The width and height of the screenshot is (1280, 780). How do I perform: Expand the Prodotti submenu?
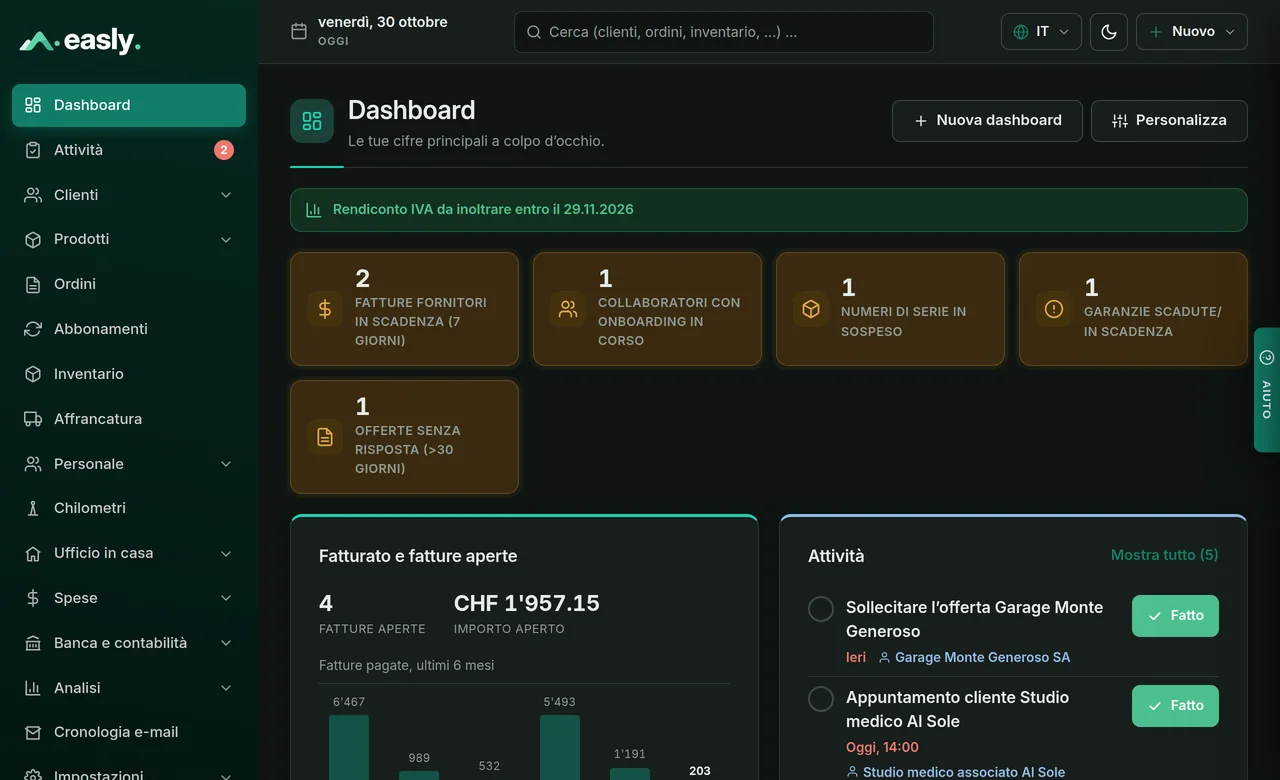coord(226,240)
